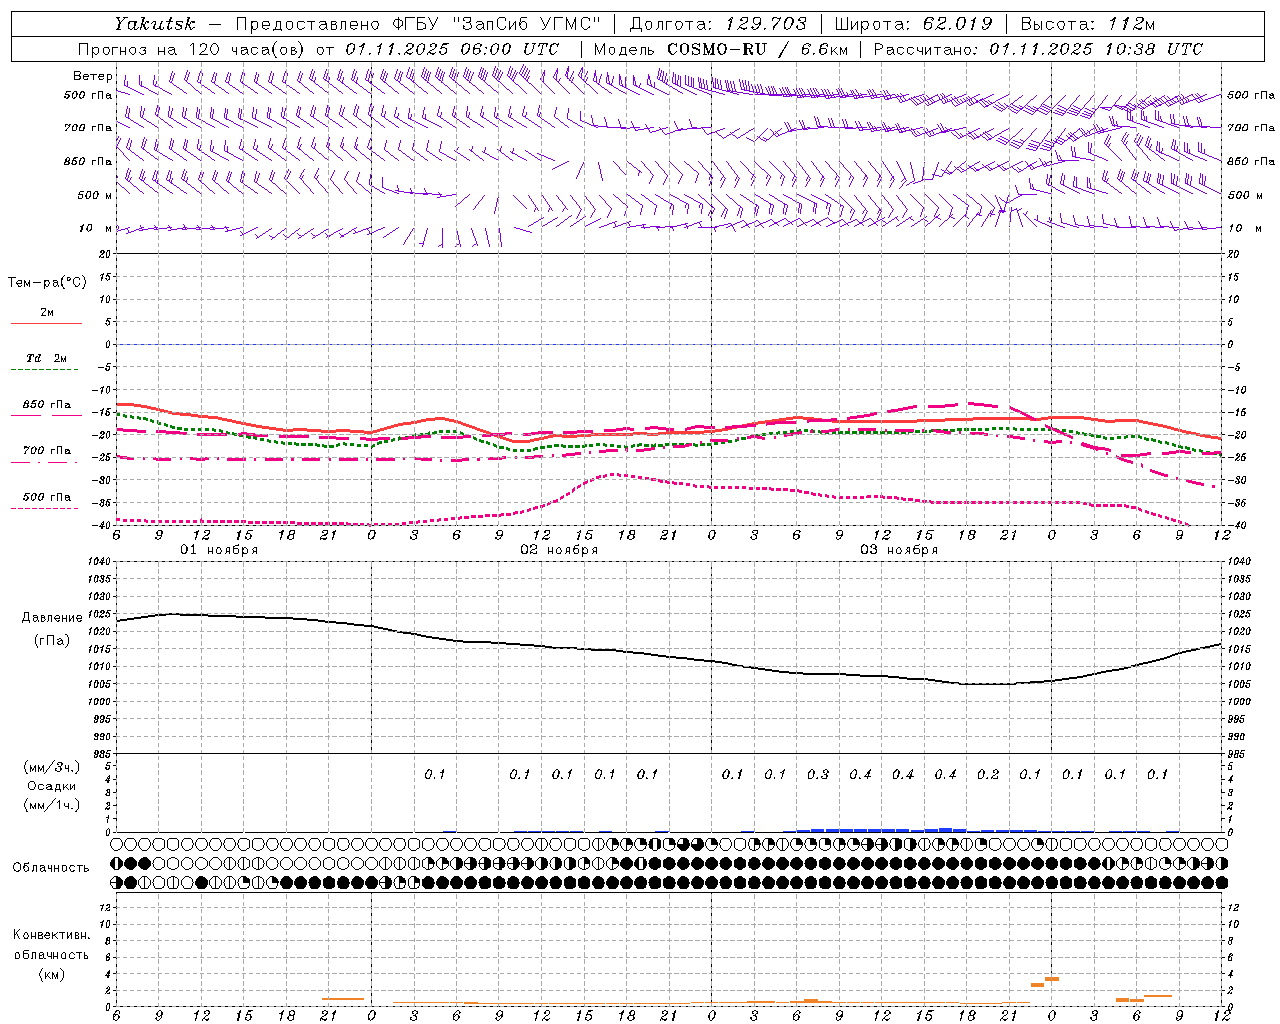
Task: Select the 'Осадки' precipitation label
Action: pos(52,786)
